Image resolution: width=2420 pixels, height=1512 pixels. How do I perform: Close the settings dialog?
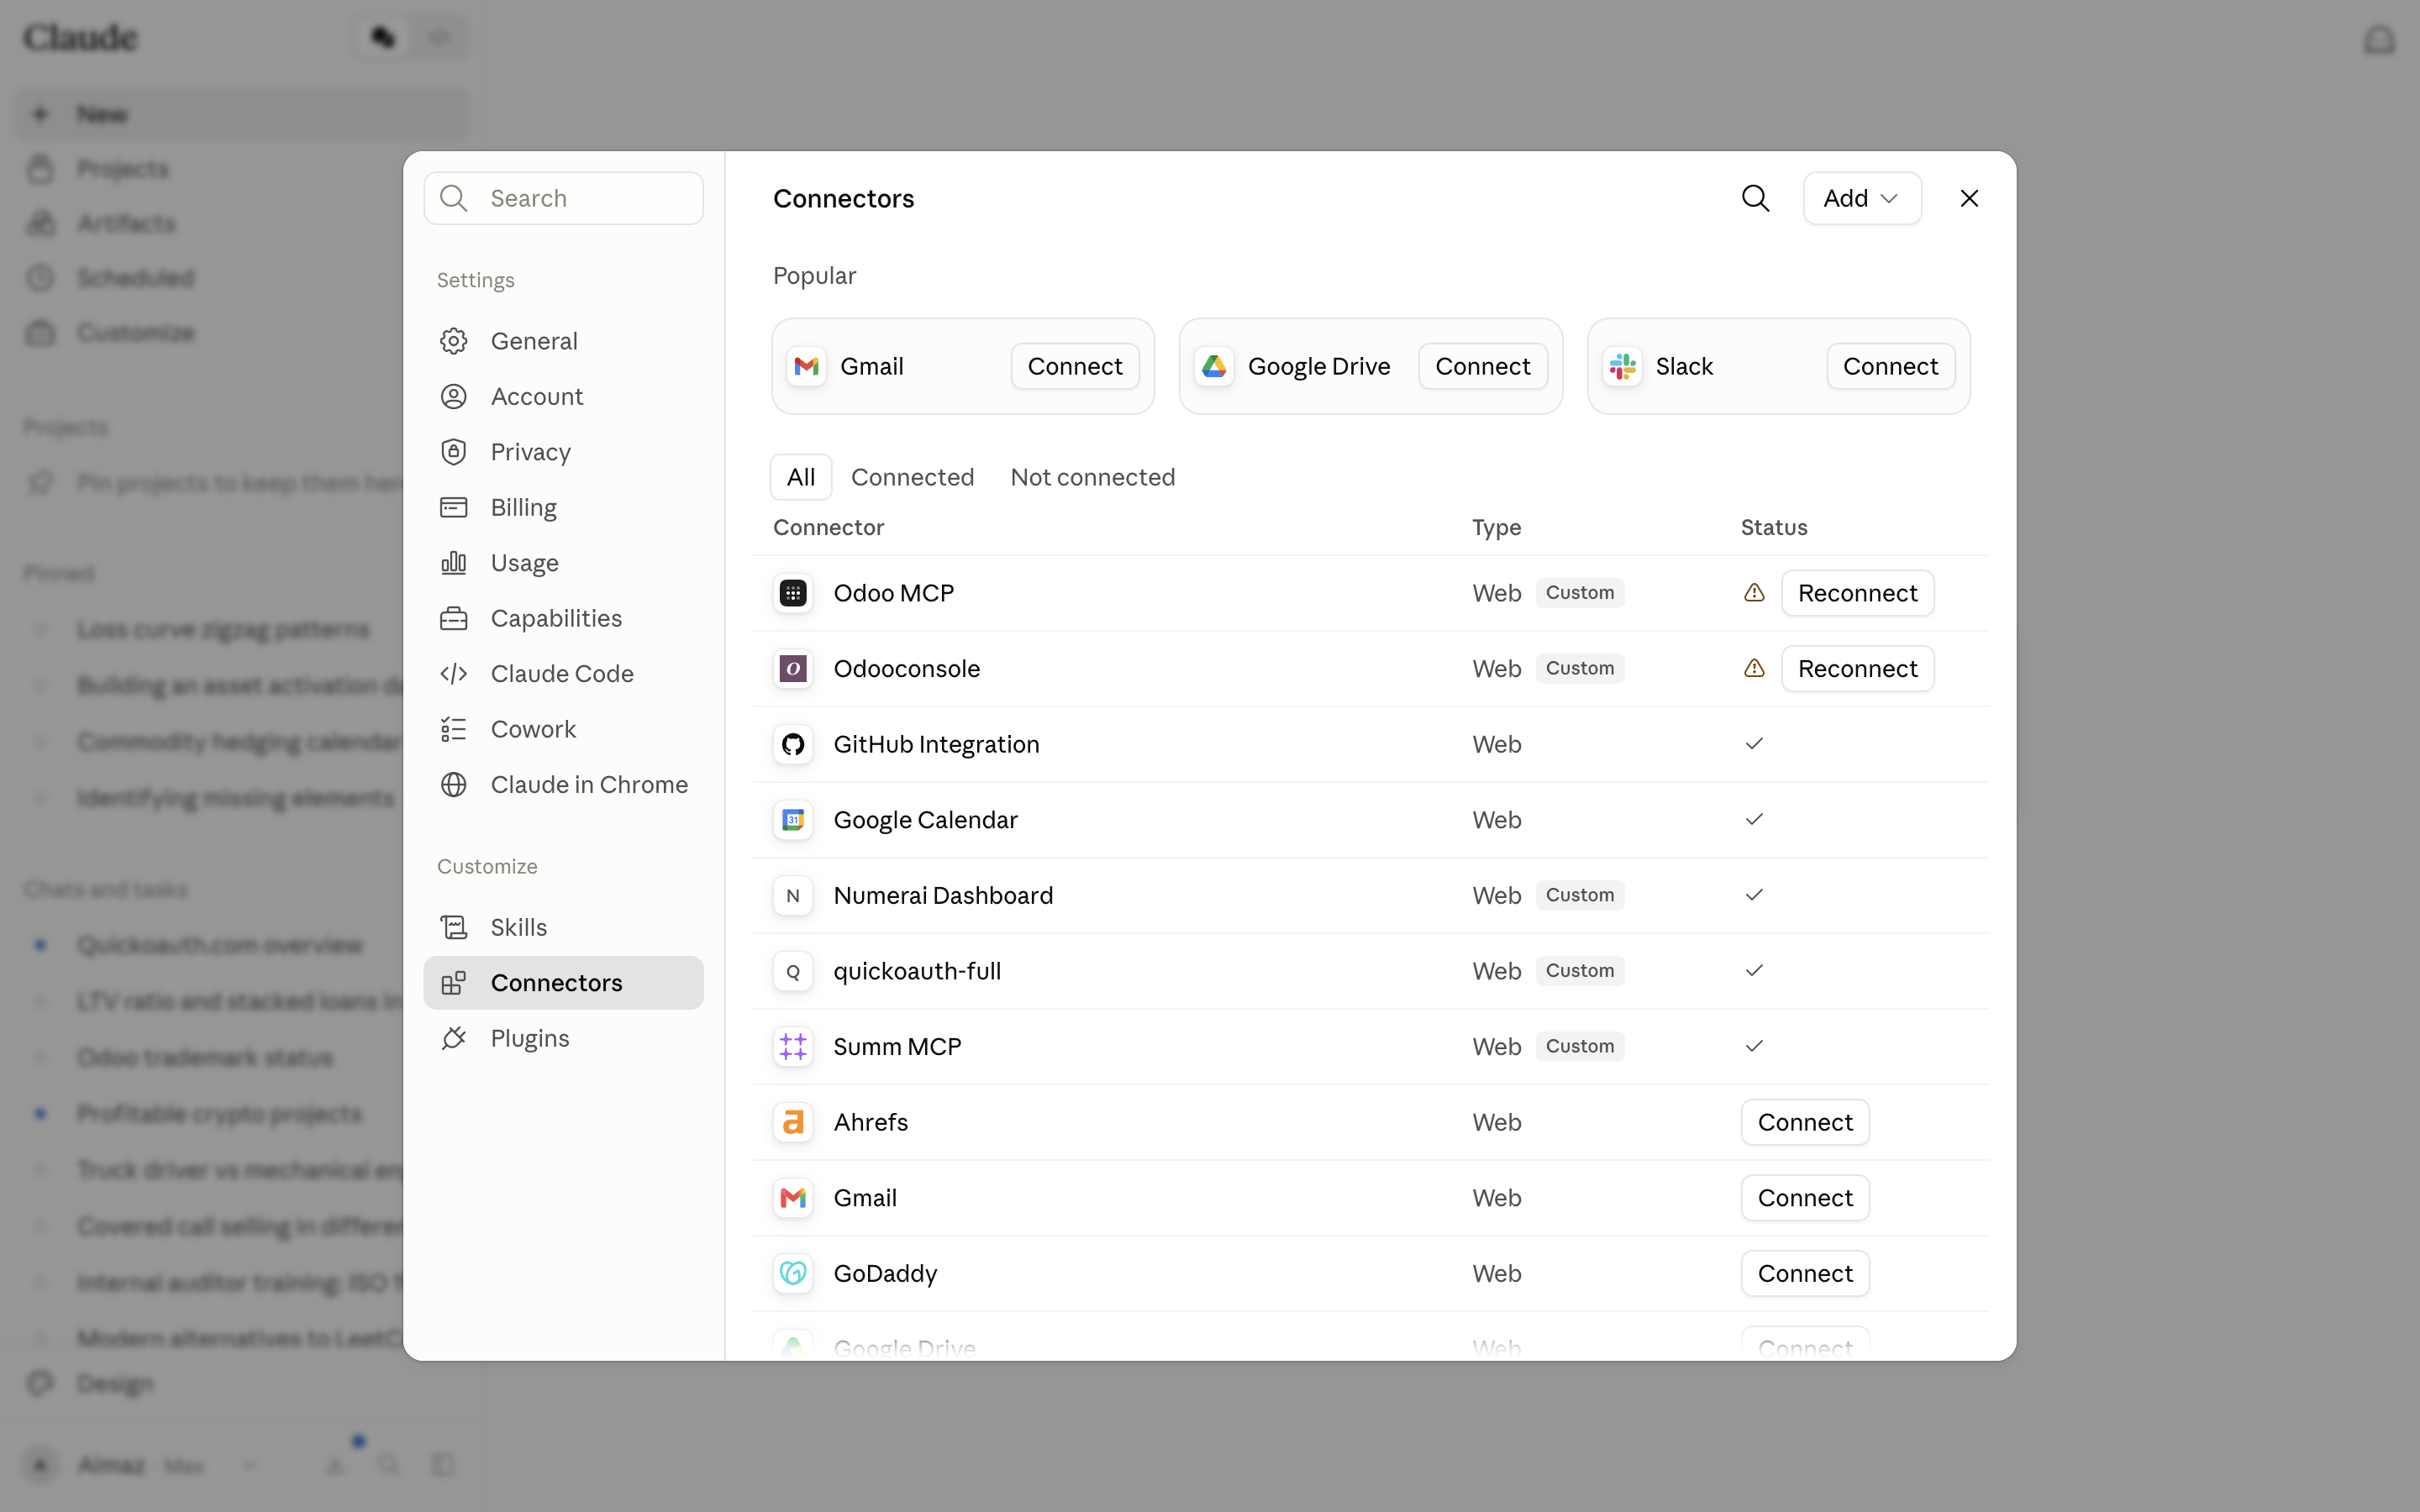(x=1969, y=198)
